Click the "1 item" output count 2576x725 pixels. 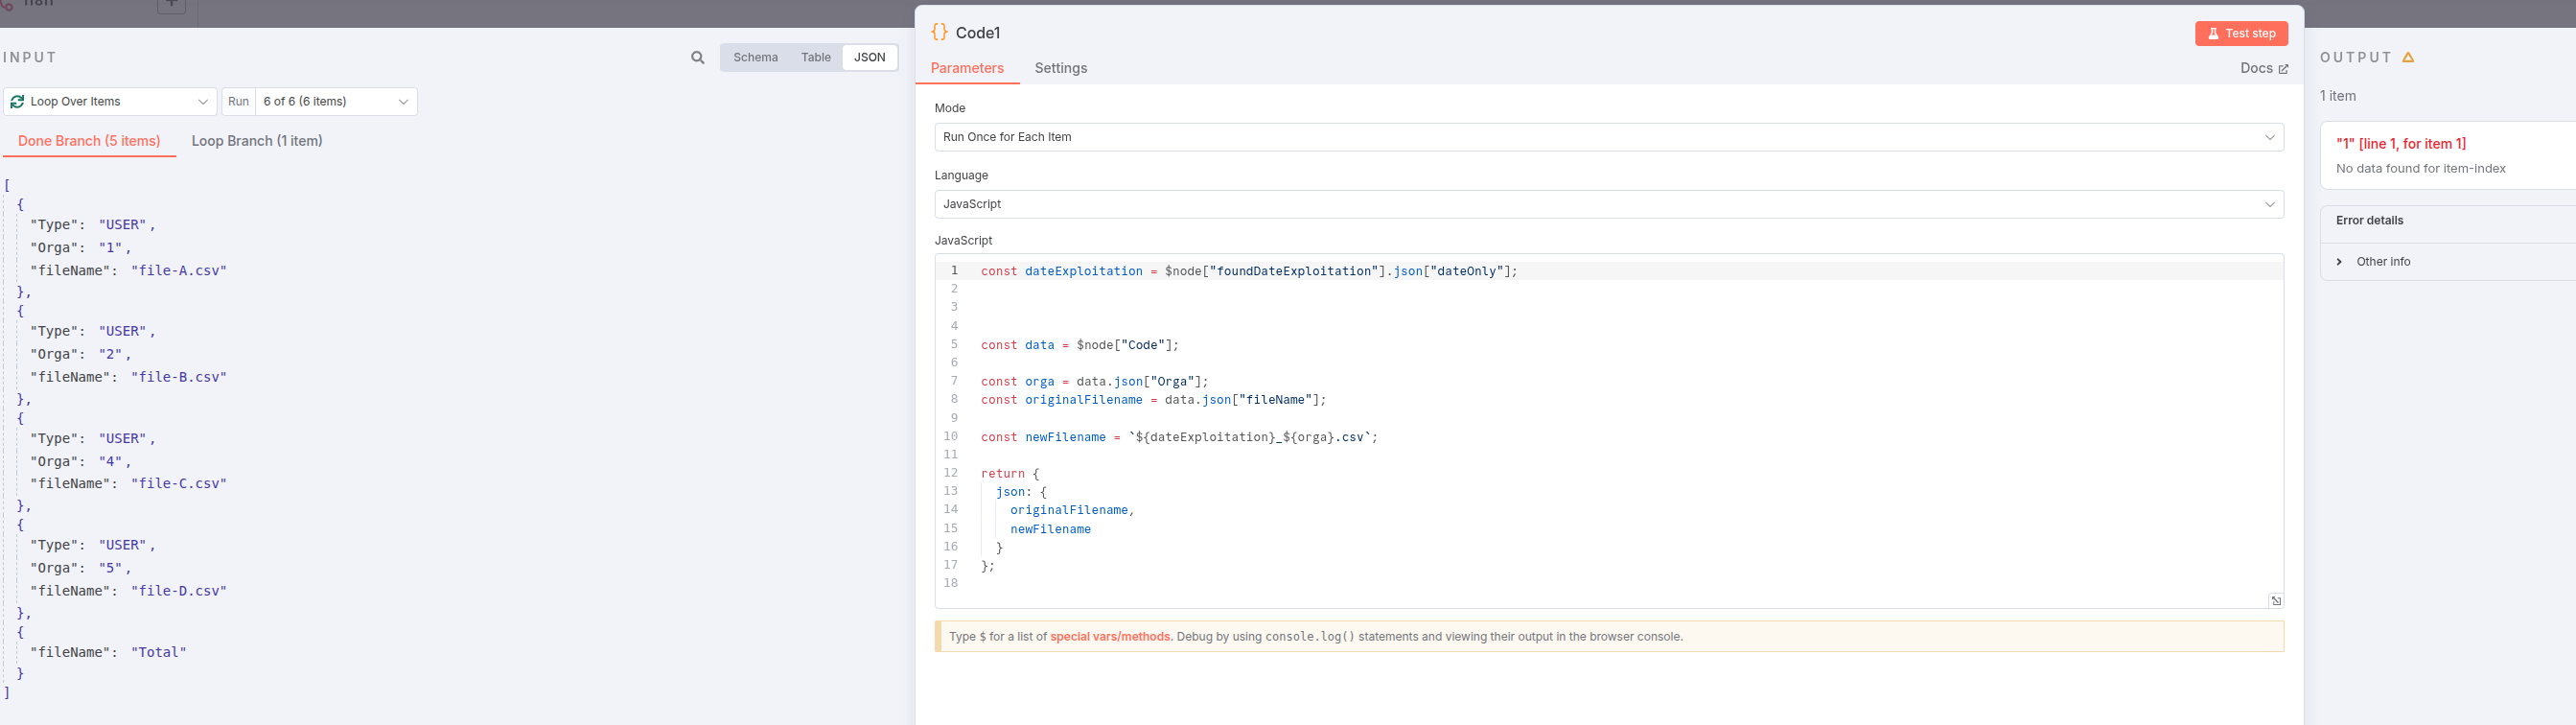click(x=2337, y=96)
